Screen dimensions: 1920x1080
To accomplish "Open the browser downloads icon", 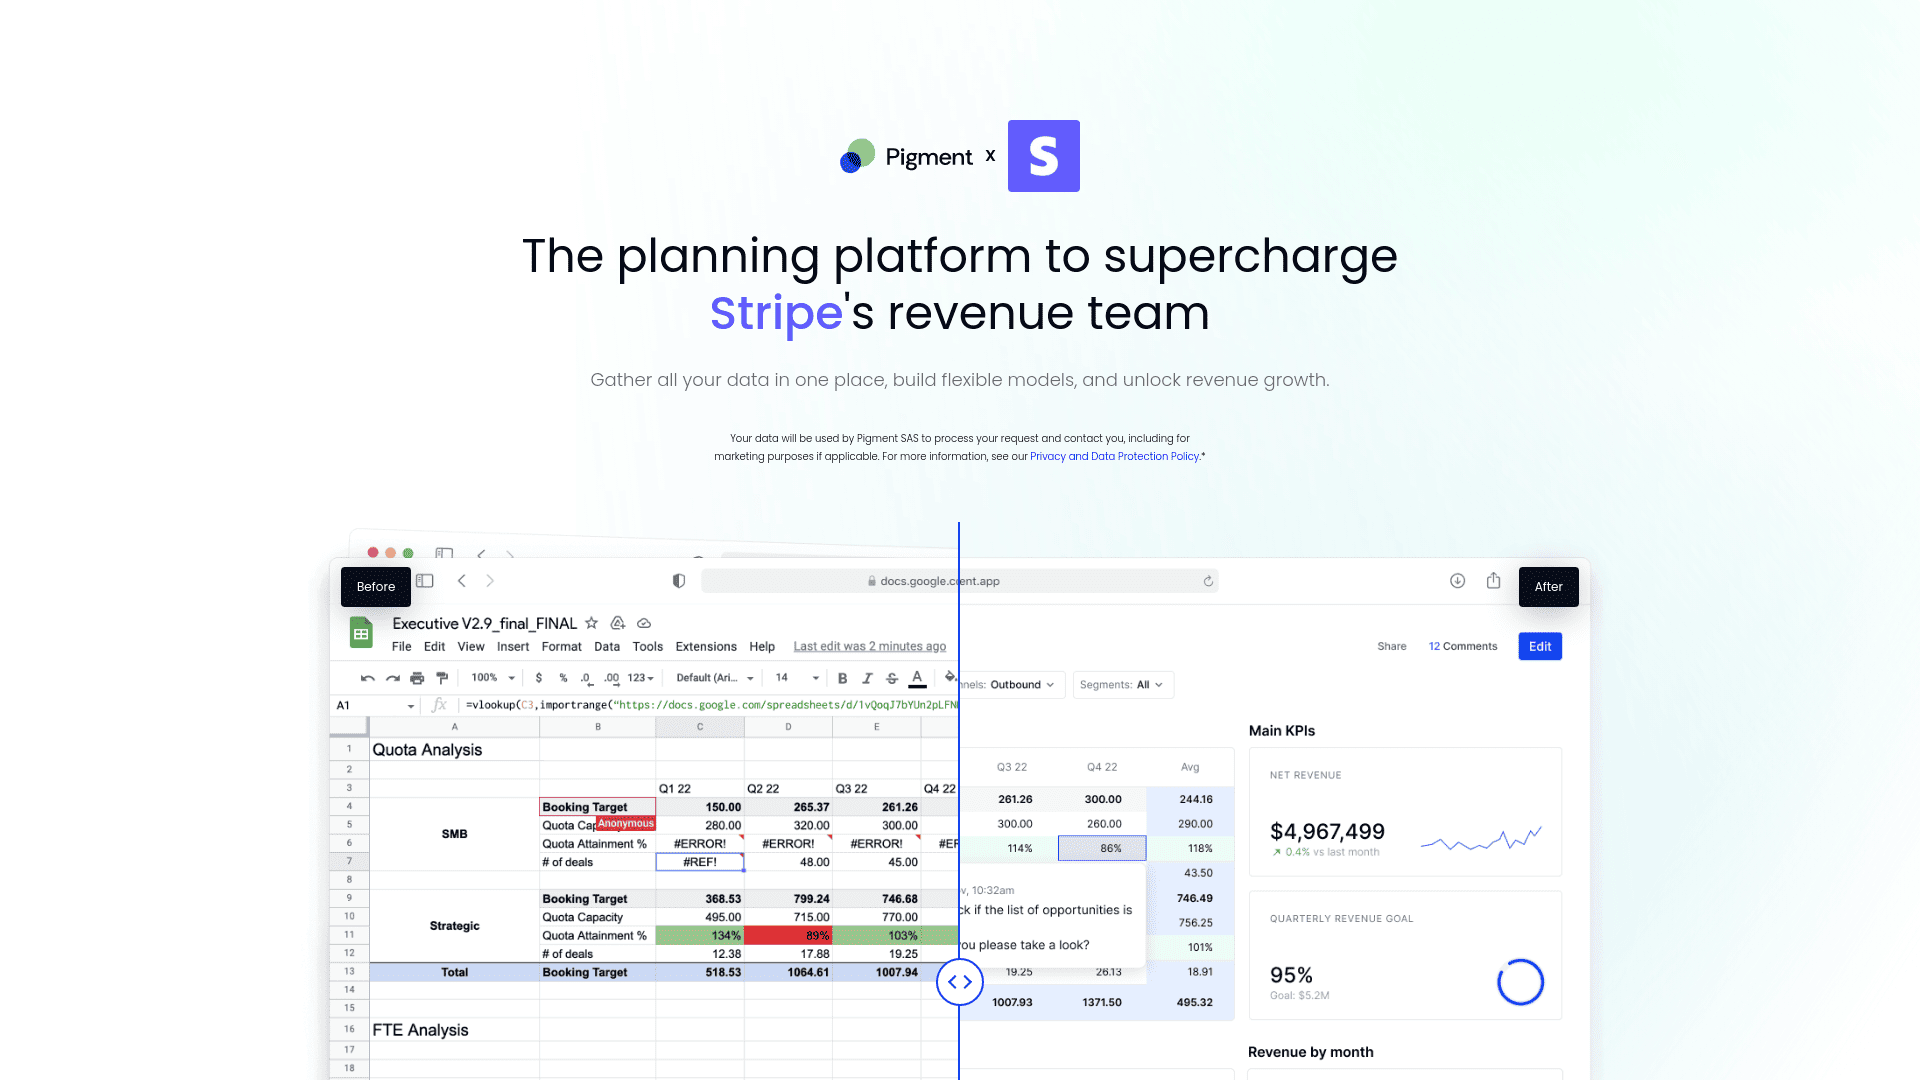I will click(x=1457, y=581).
